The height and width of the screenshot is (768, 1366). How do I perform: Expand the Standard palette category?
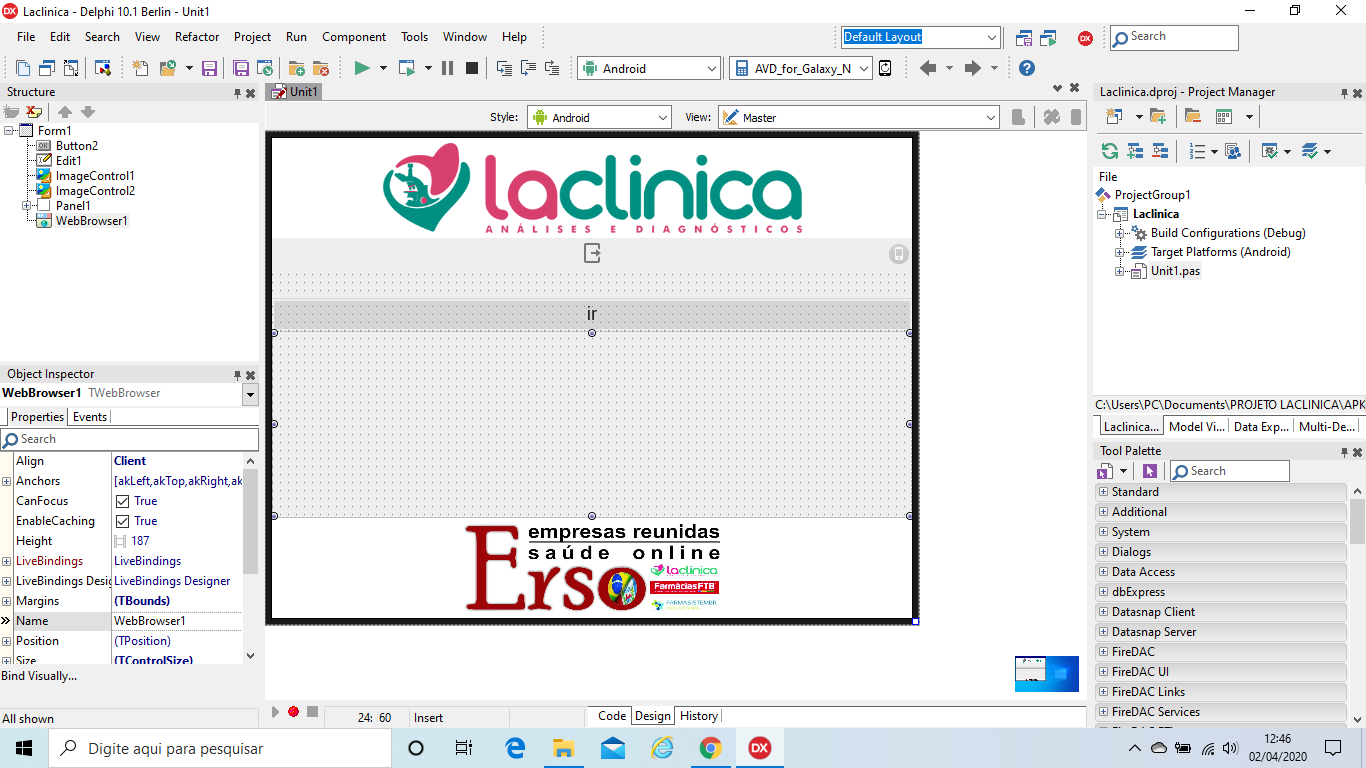coord(1104,492)
